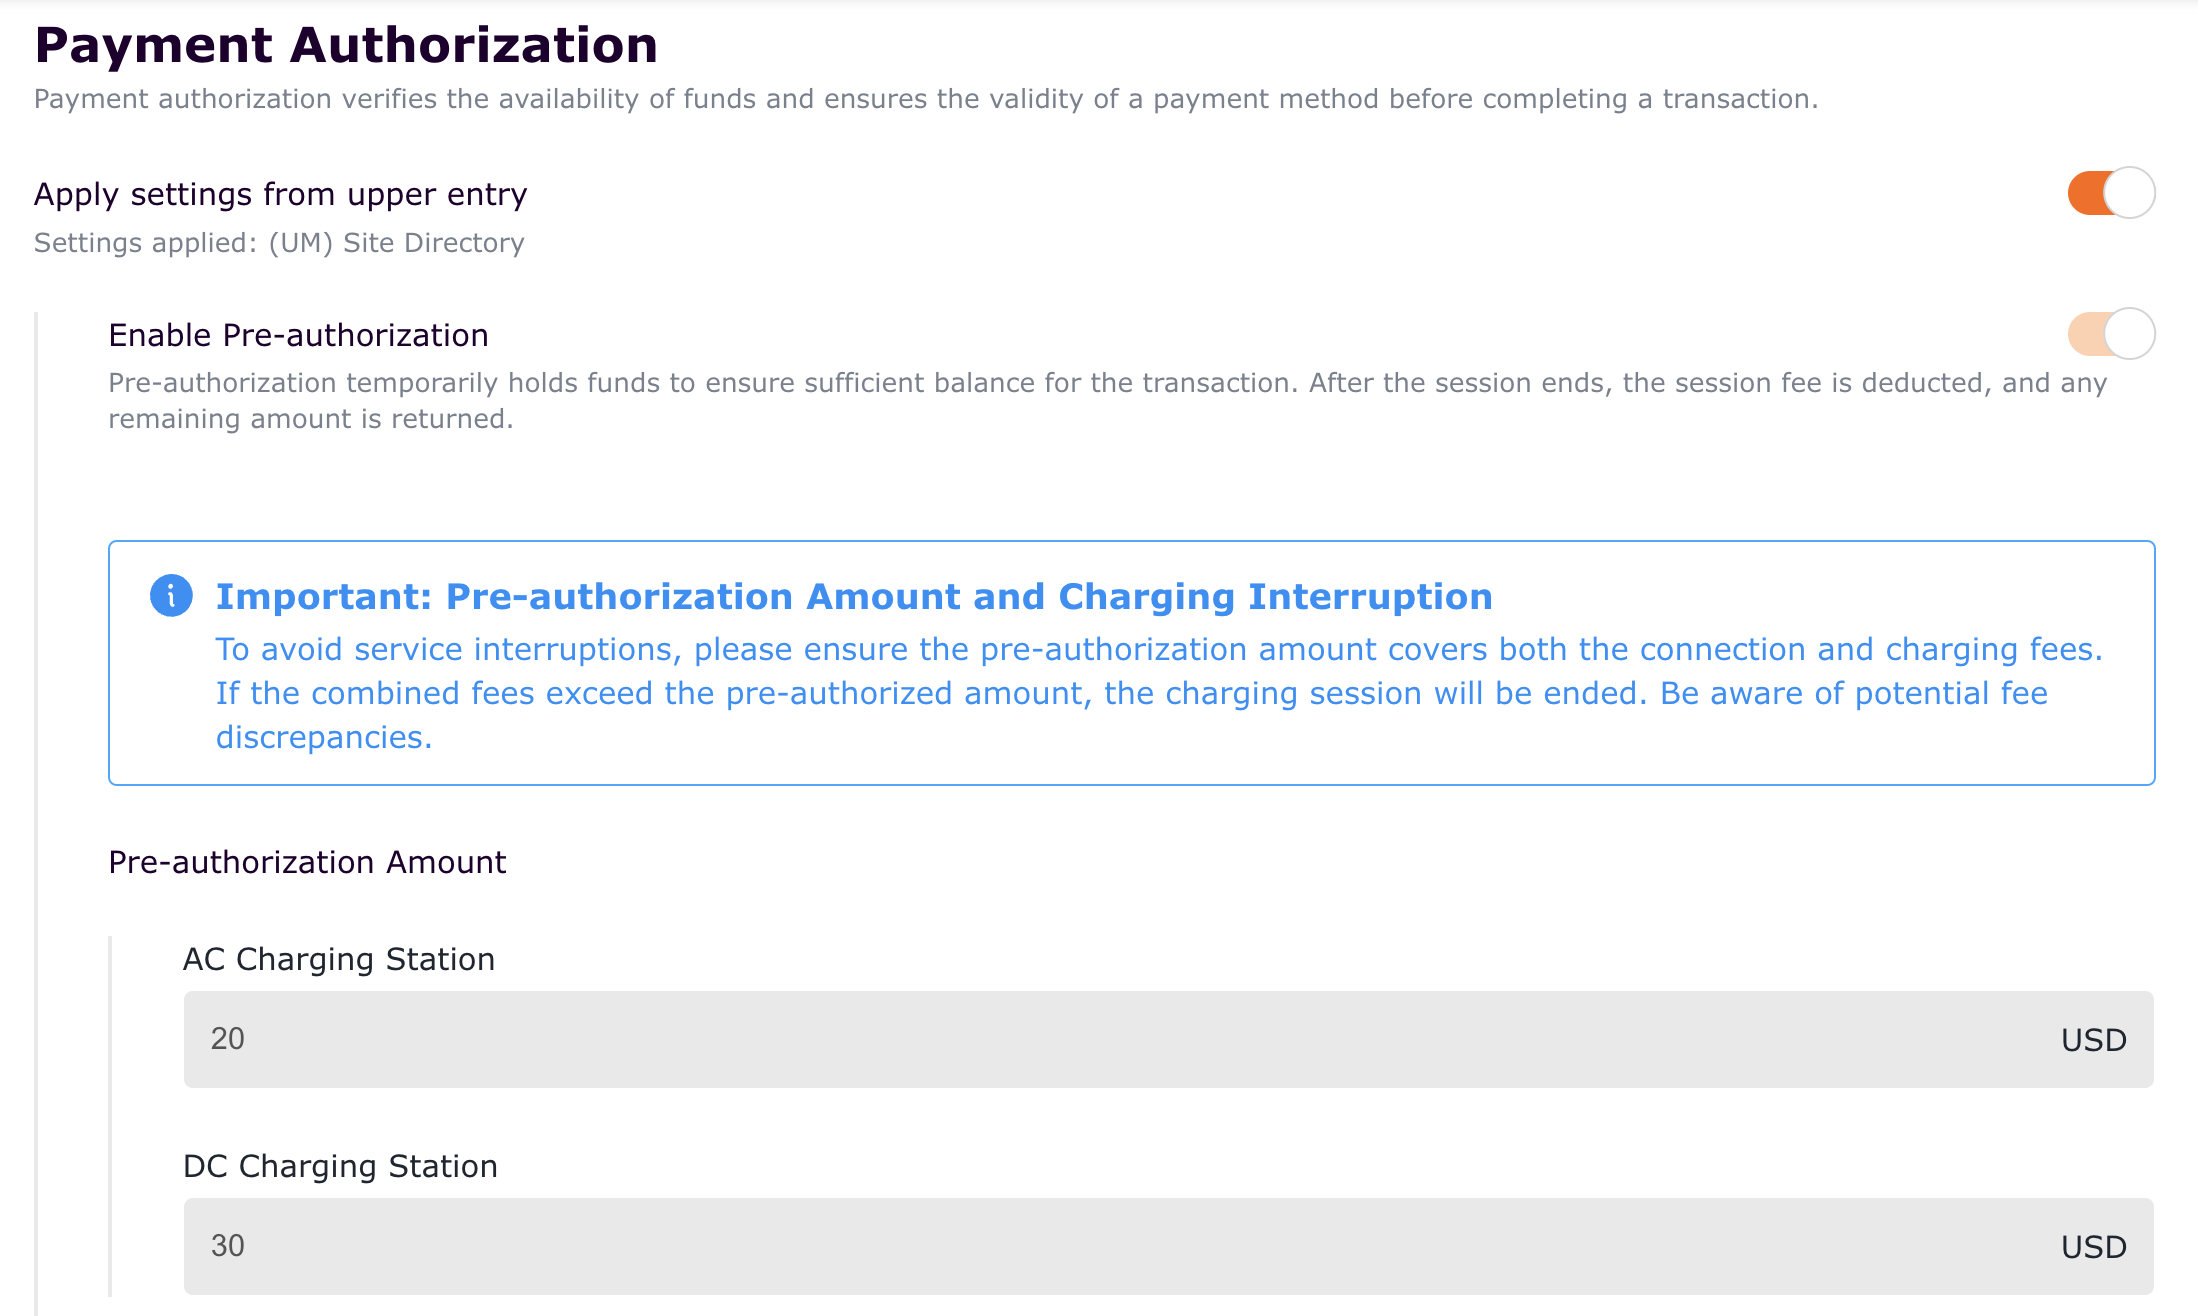Viewport: 2198px width, 1316px height.
Task: Click the Payment authorization description under heading
Action: point(925,99)
